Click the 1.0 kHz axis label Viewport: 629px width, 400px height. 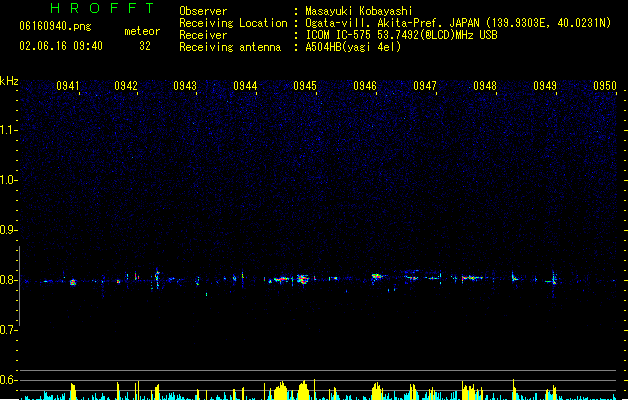8,180
